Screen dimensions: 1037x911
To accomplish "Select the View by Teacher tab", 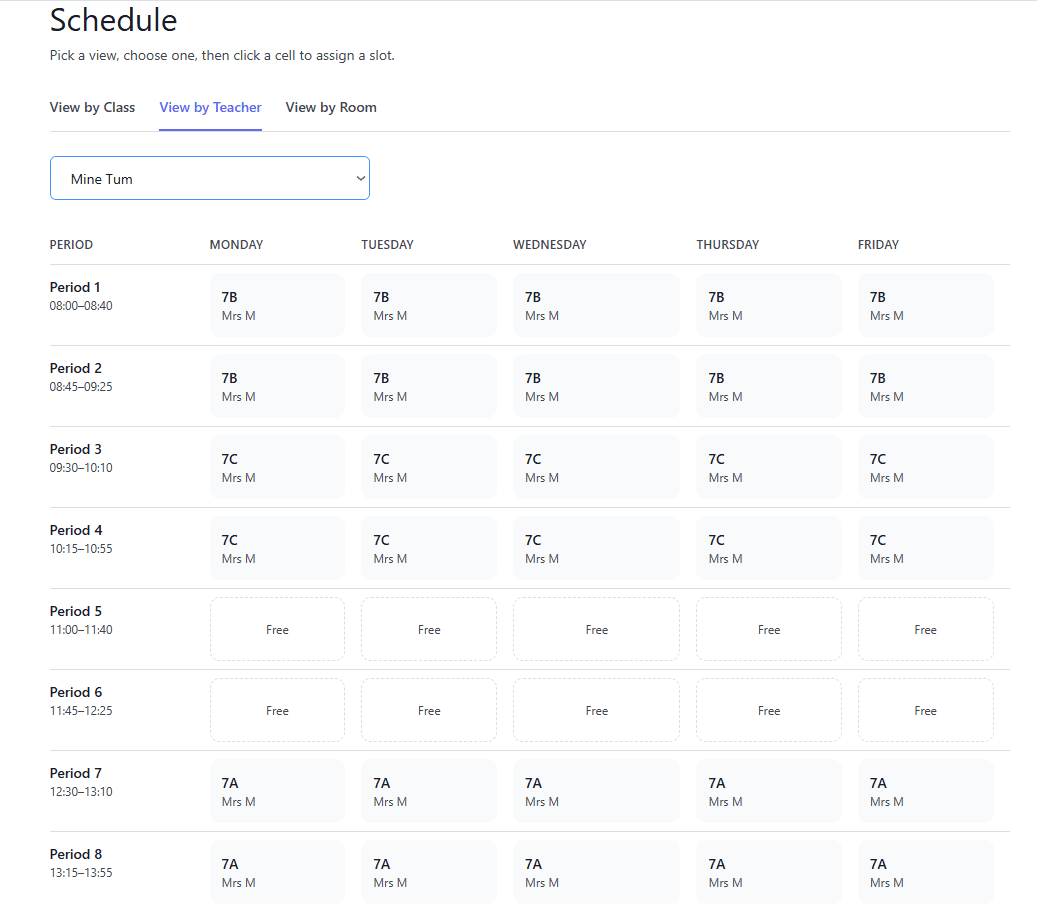I will click(210, 107).
